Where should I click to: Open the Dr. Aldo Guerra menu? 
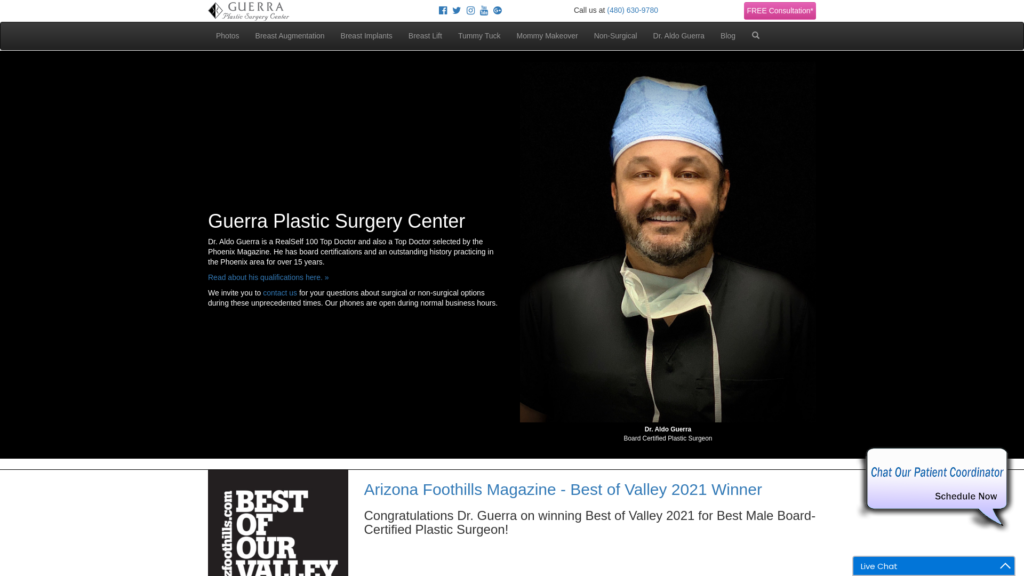679,36
